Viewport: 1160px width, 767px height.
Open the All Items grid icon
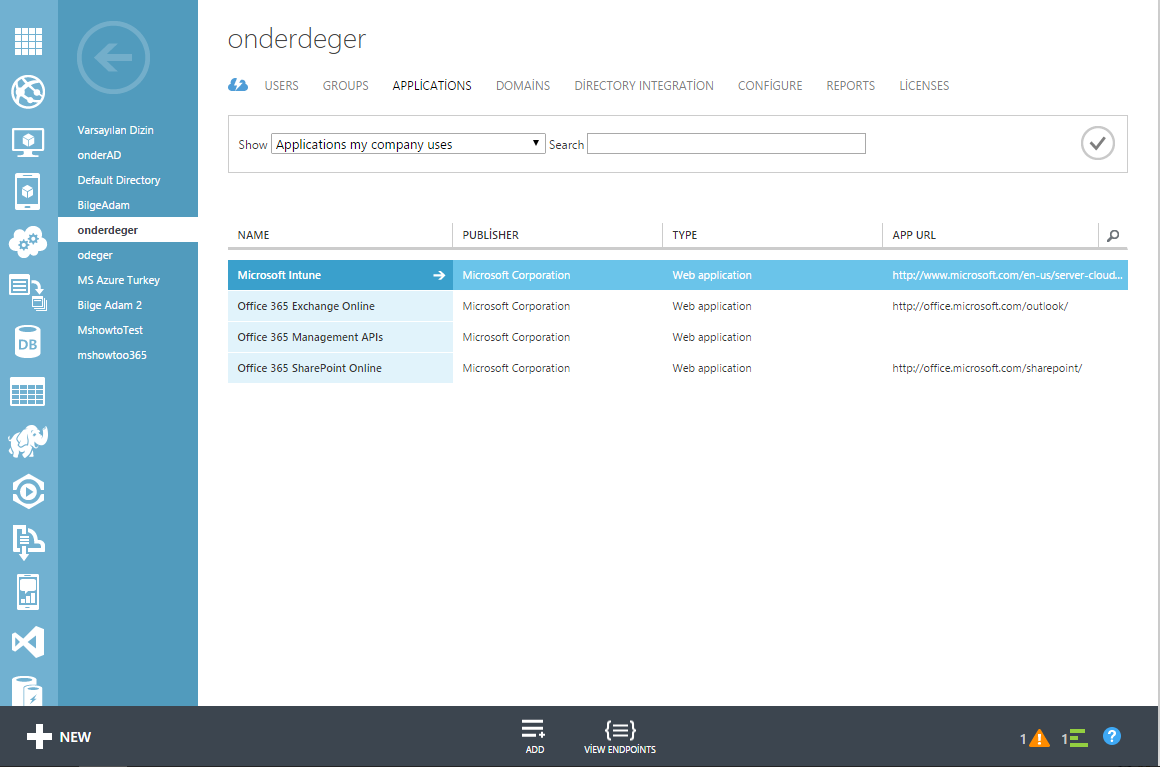[x=28, y=41]
